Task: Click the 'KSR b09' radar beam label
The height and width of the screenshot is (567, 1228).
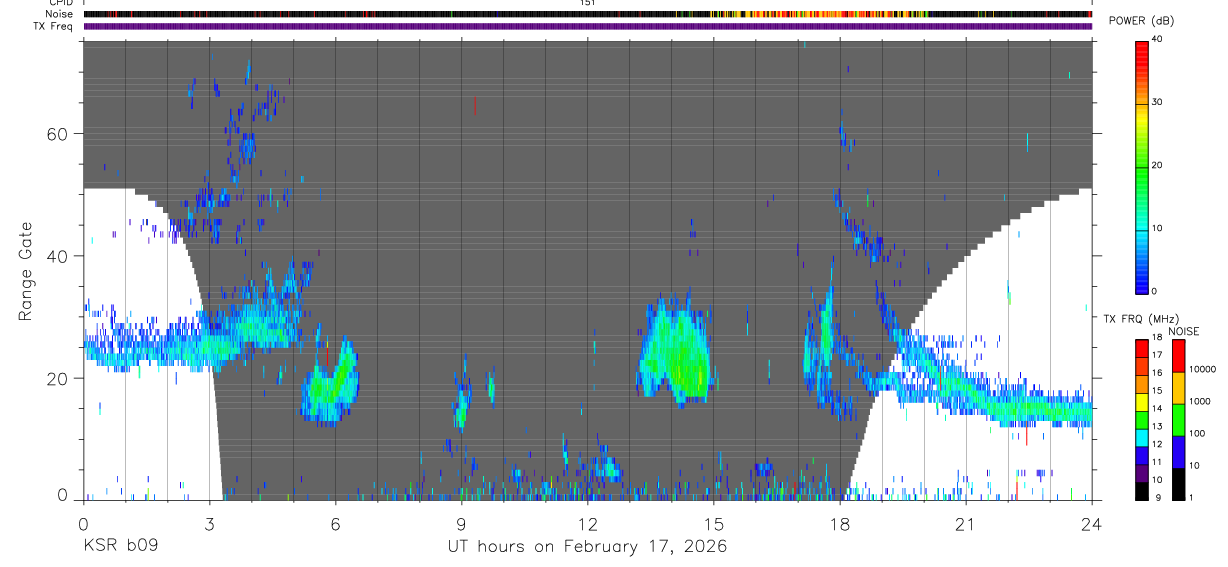Action: tap(120, 547)
